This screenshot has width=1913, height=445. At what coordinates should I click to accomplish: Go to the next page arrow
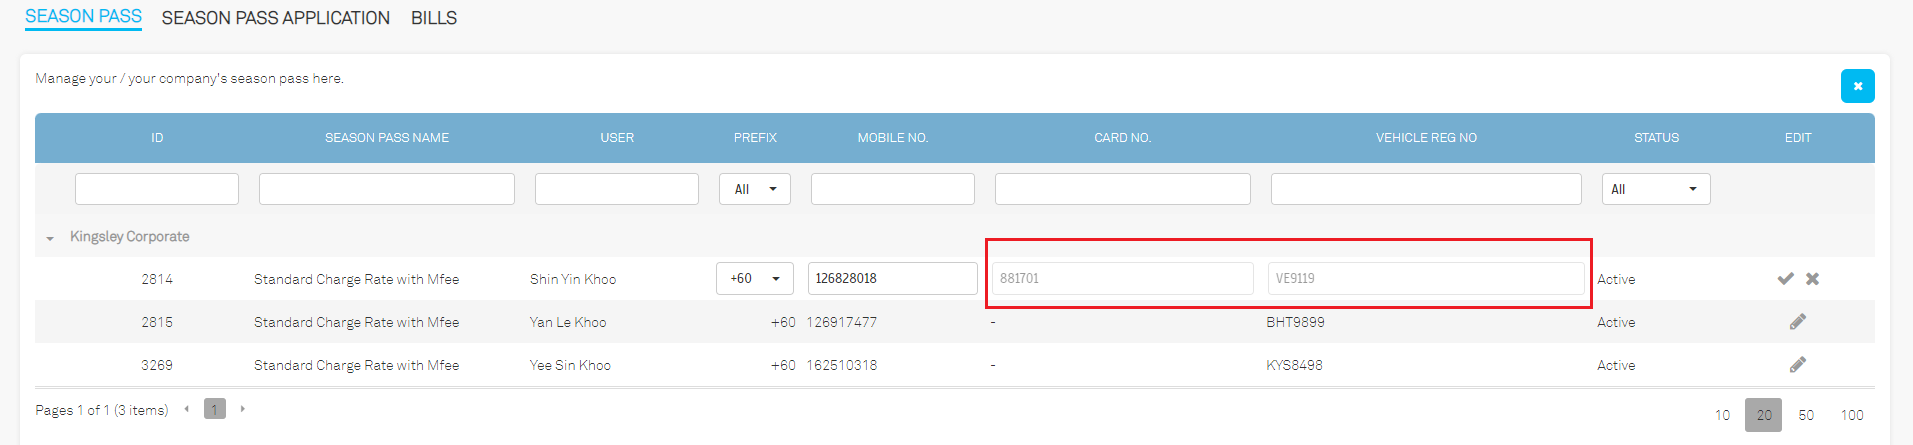click(242, 409)
